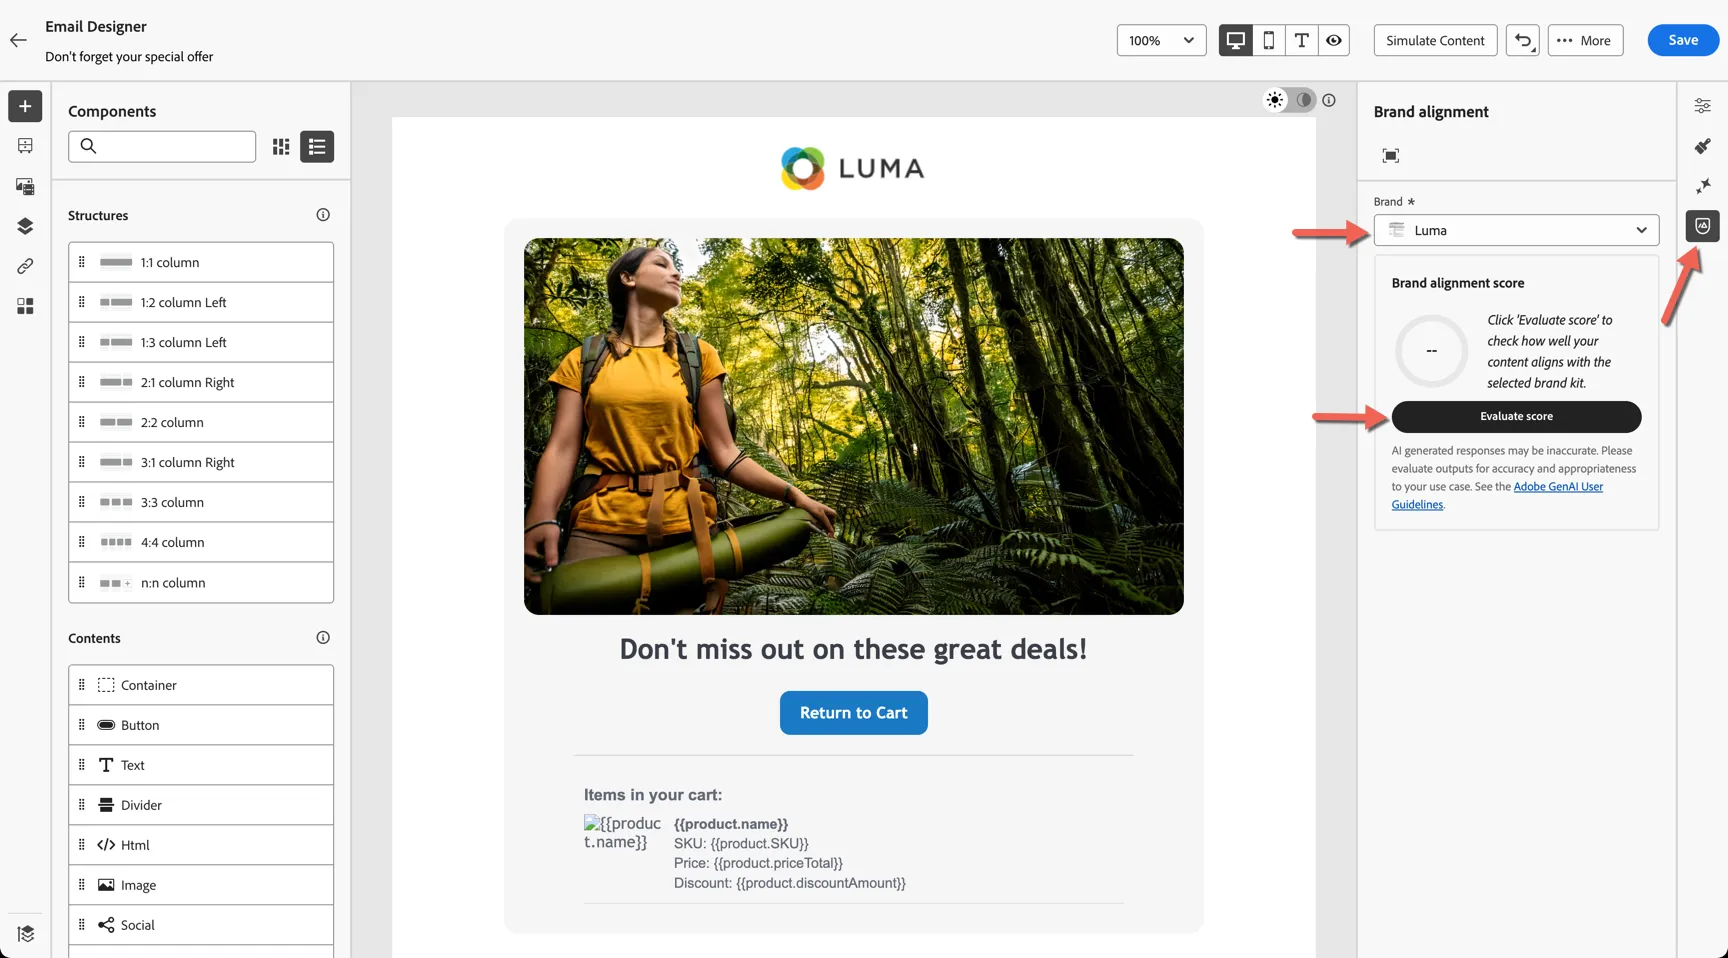Screen dimensions: 1728x958
Task: Focus the components search field
Action: (x=162, y=146)
